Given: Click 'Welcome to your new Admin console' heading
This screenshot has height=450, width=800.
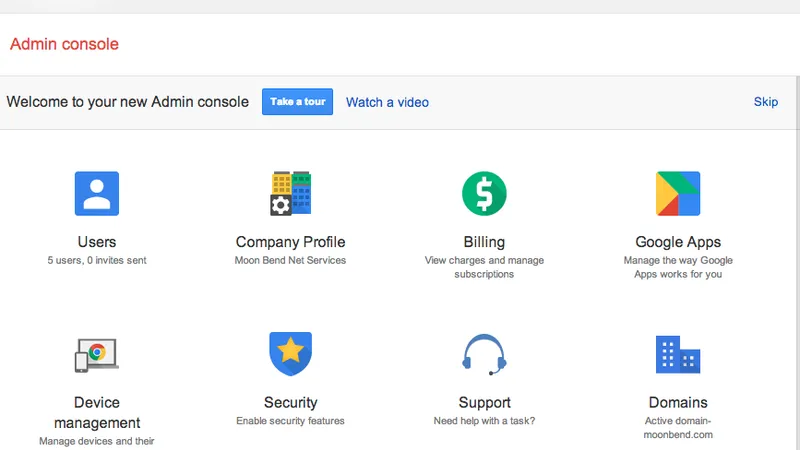Looking at the screenshot, I should 128,102.
